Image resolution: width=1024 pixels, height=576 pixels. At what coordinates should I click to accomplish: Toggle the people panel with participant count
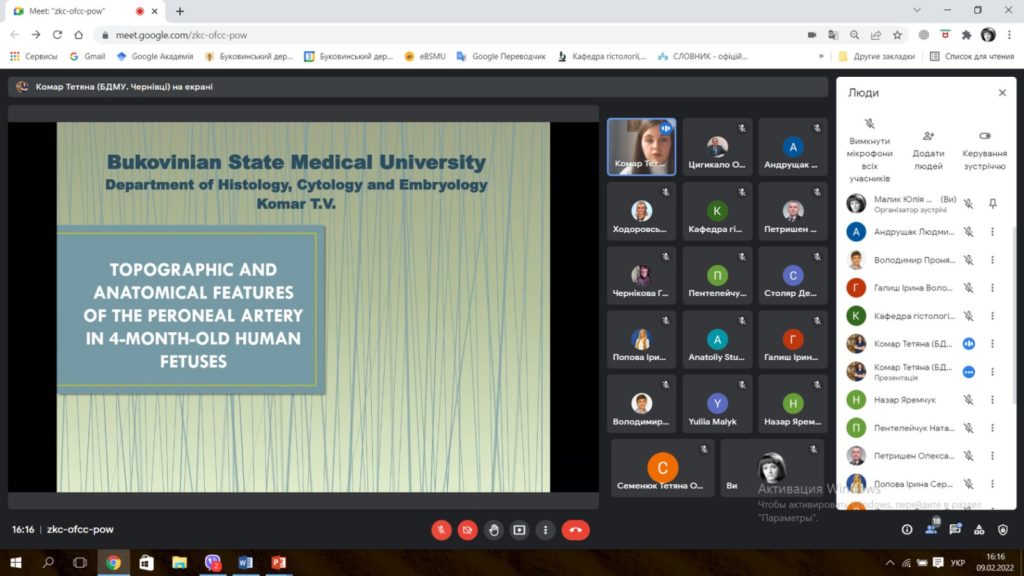coord(931,530)
